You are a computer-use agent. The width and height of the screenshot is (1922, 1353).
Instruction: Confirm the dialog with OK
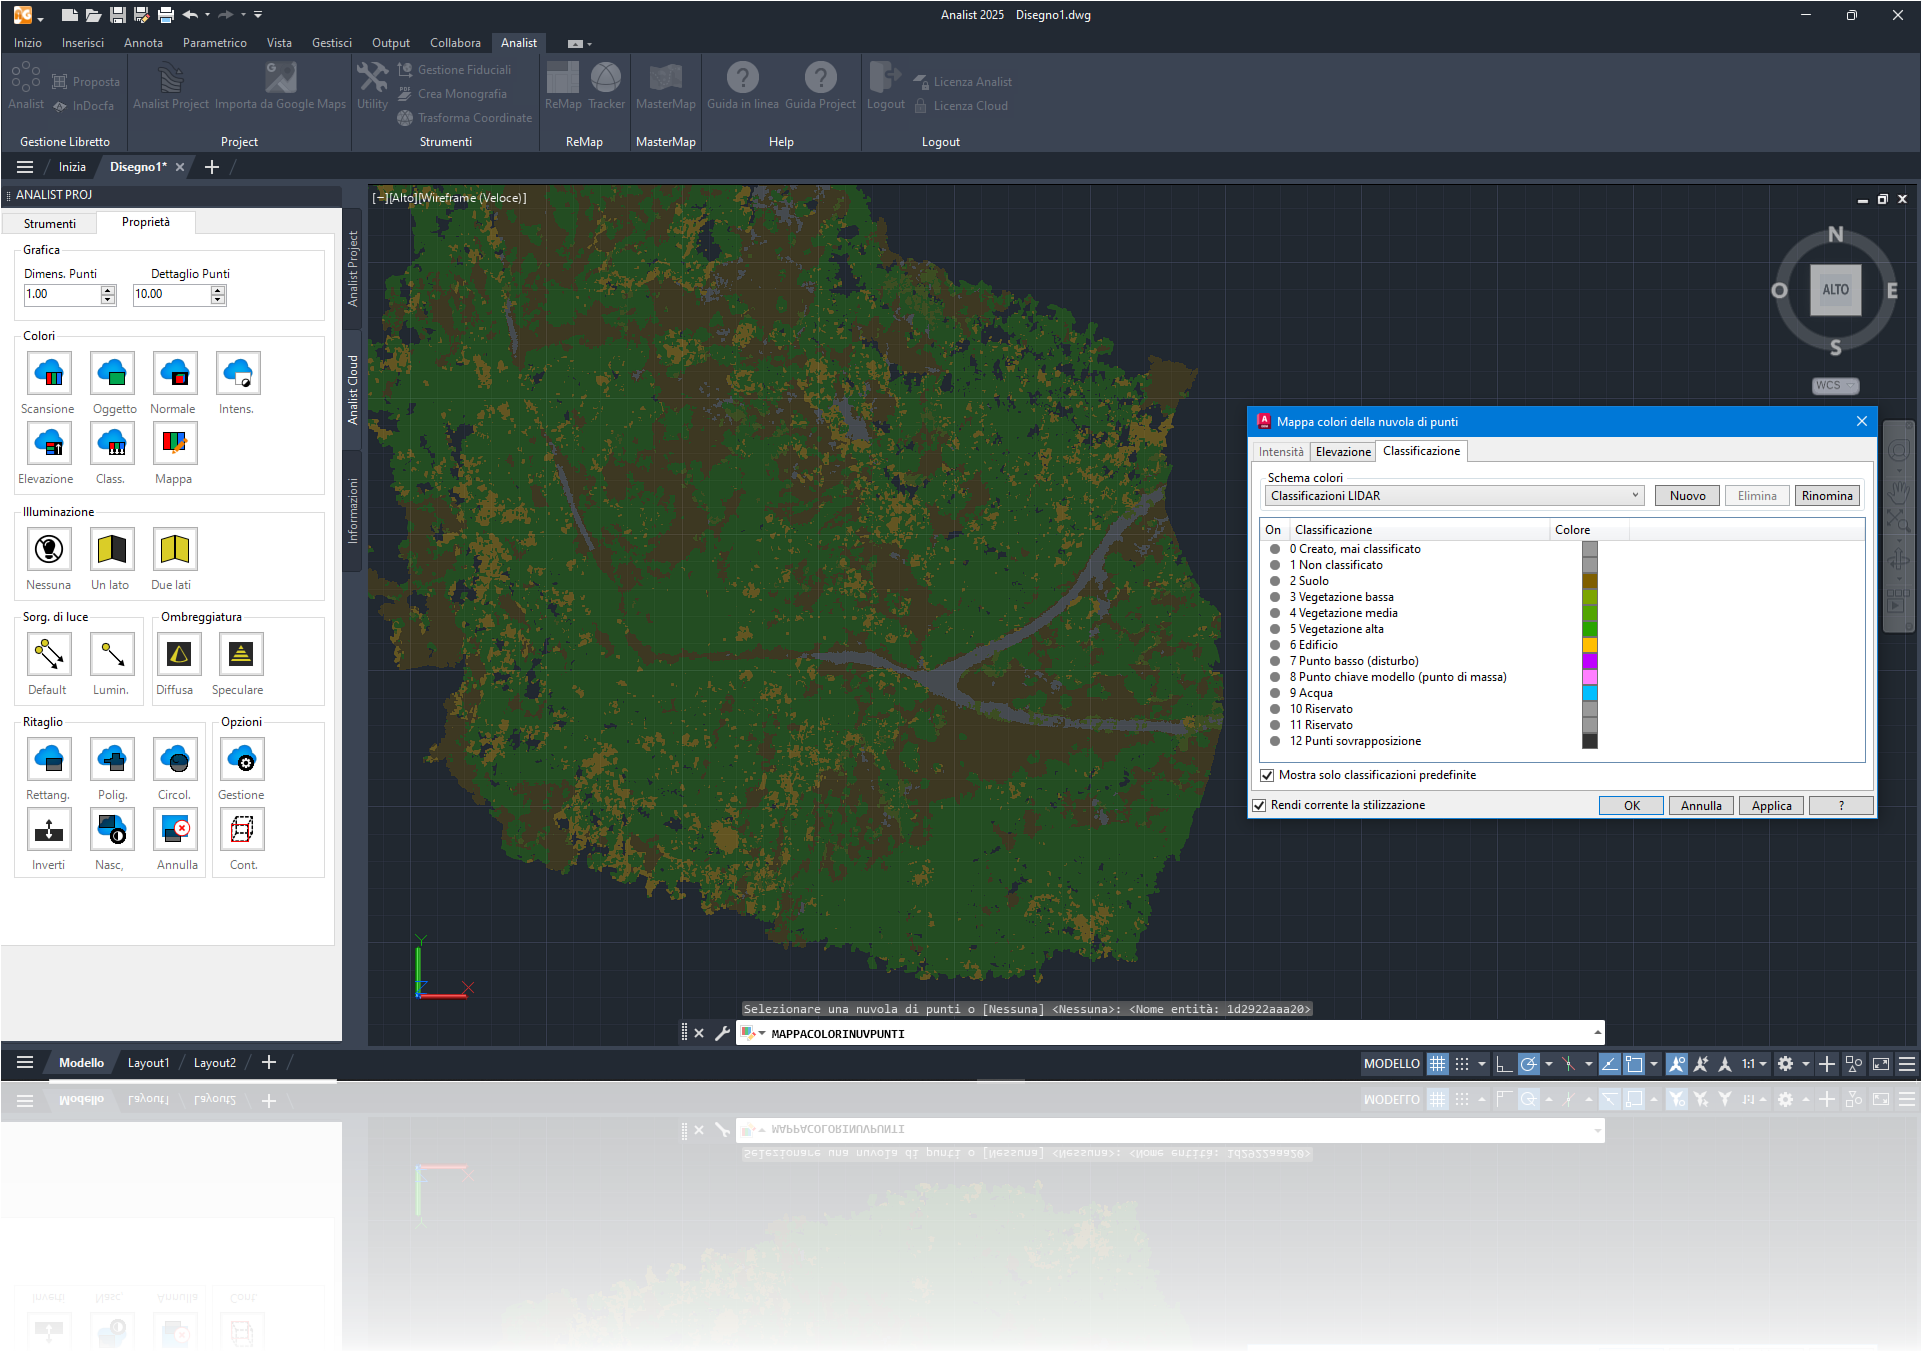[1631, 806]
